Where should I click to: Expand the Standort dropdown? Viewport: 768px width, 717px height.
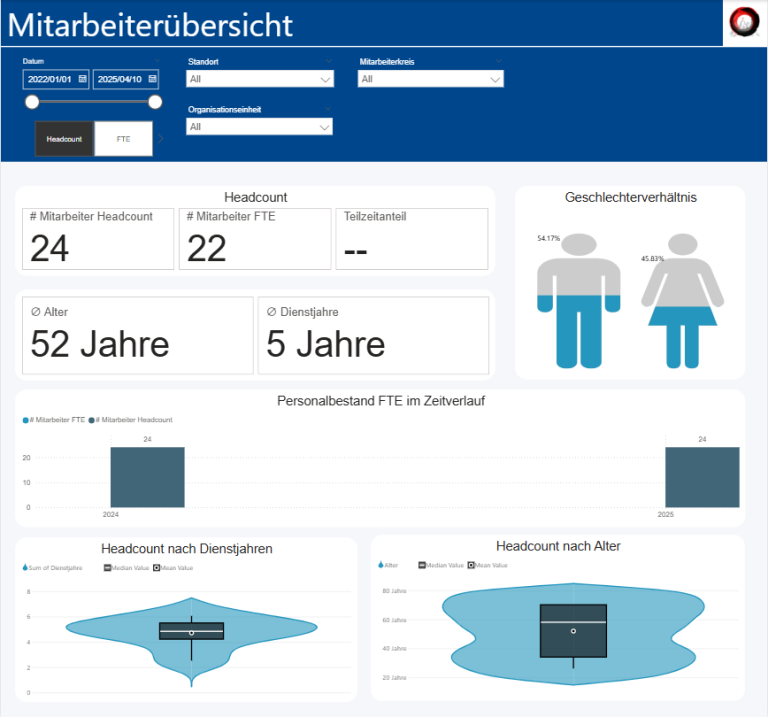(x=324, y=79)
